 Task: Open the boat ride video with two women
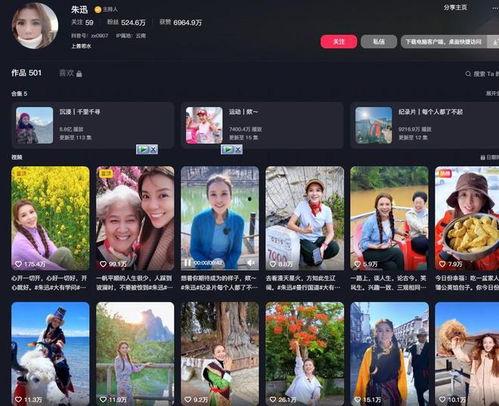[x=389, y=218]
